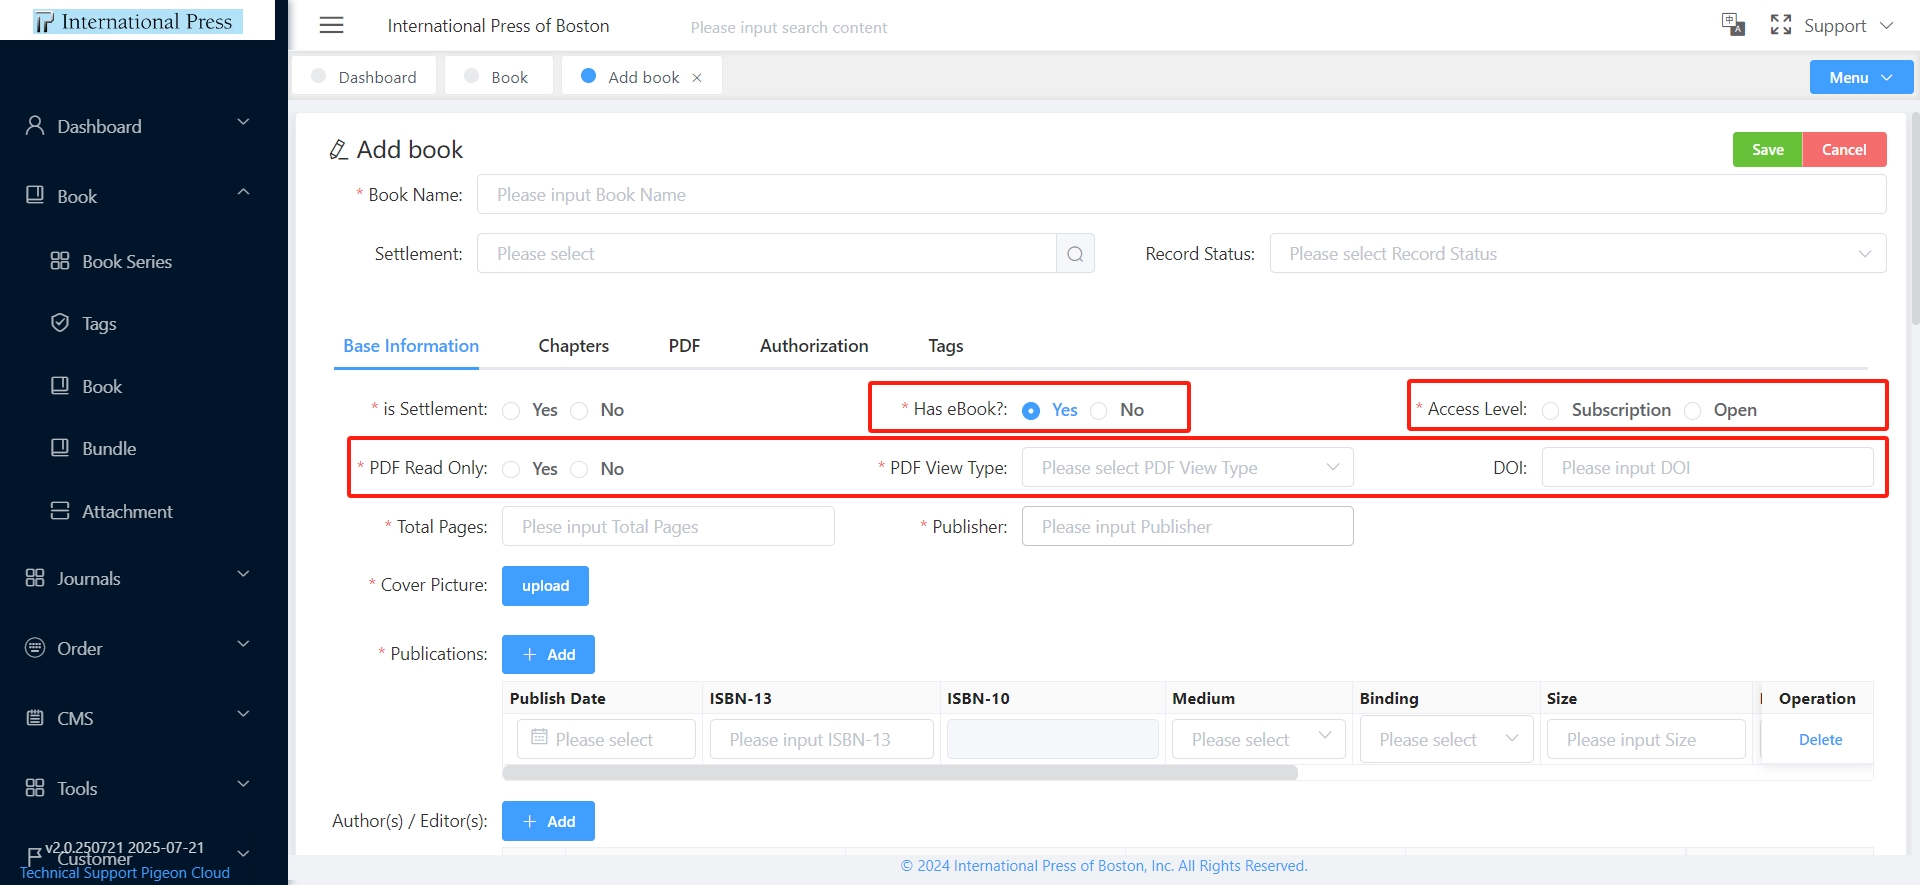The height and width of the screenshot is (885, 1920).
Task: Click the publications table horizontal scrollbar
Action: [x=900, y=772]
